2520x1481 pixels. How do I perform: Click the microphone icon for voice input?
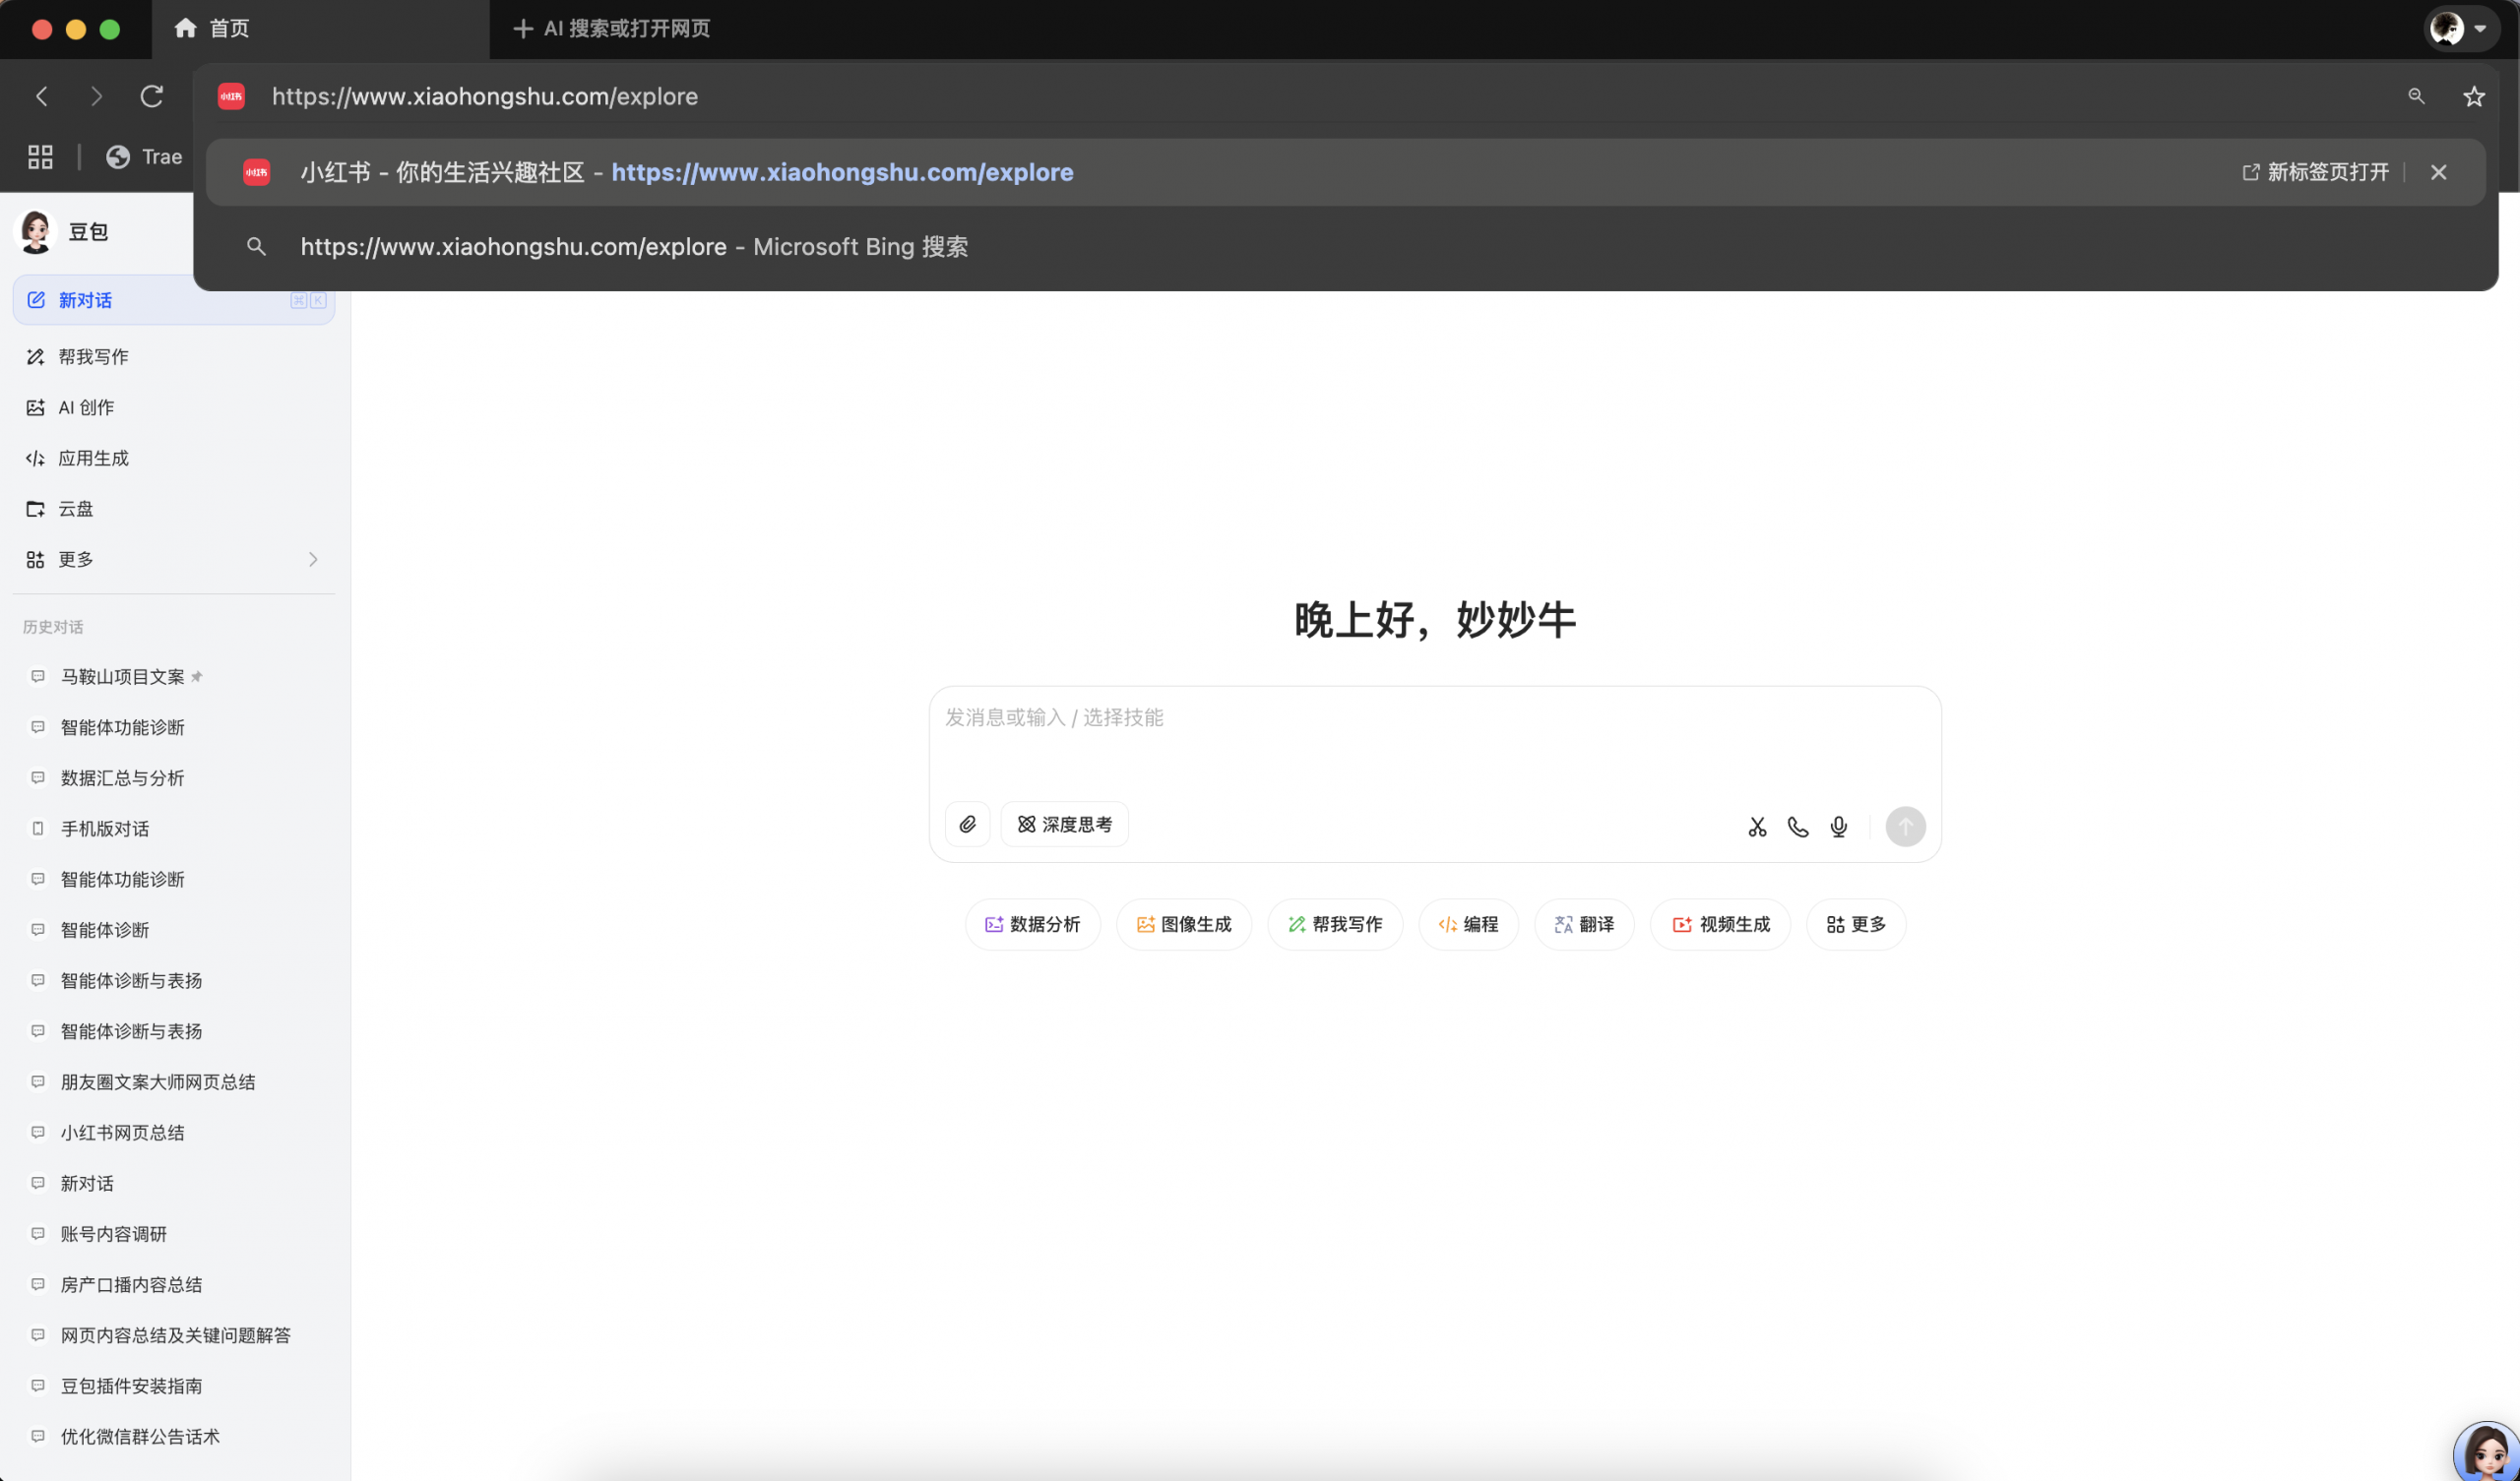click(1838, 827)
